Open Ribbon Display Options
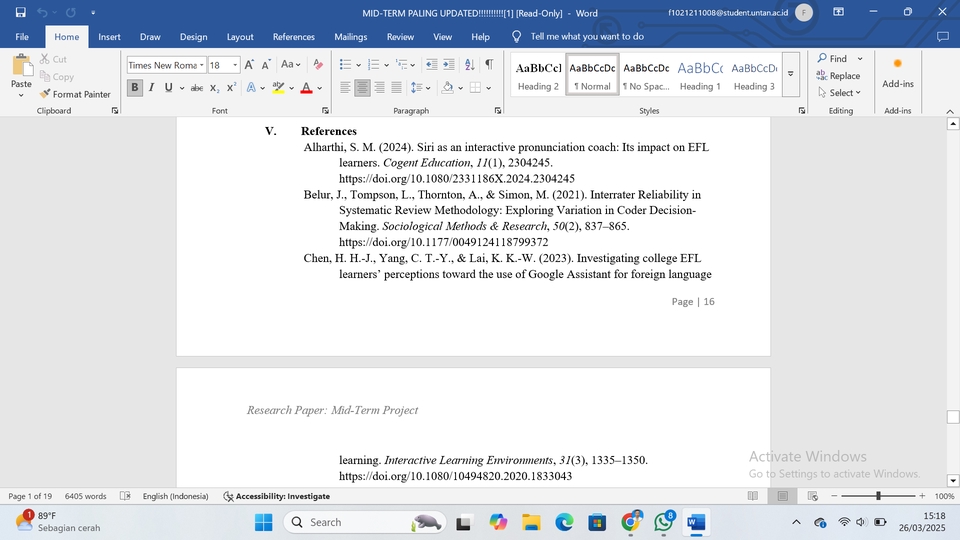Screen dimensions: 960x540 (838, 12)
